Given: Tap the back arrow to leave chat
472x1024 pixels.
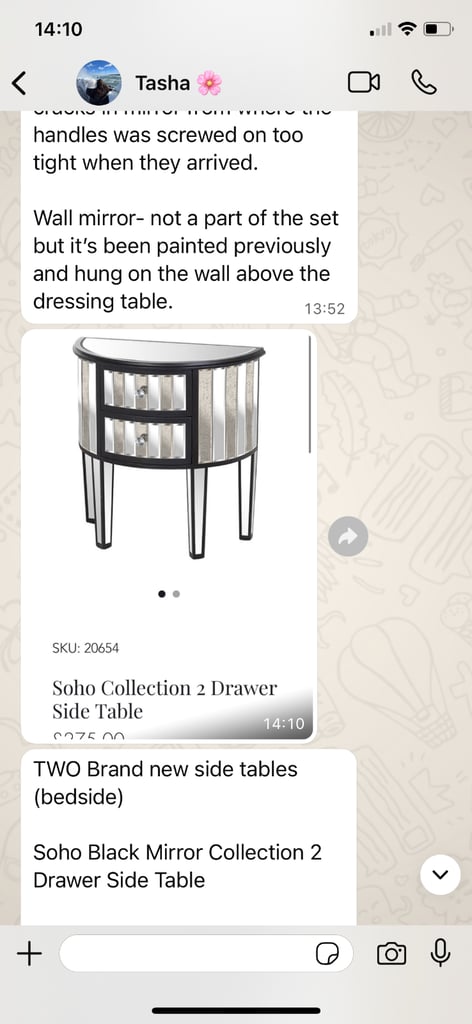Looking at the screenshot, I should (20, 83).
